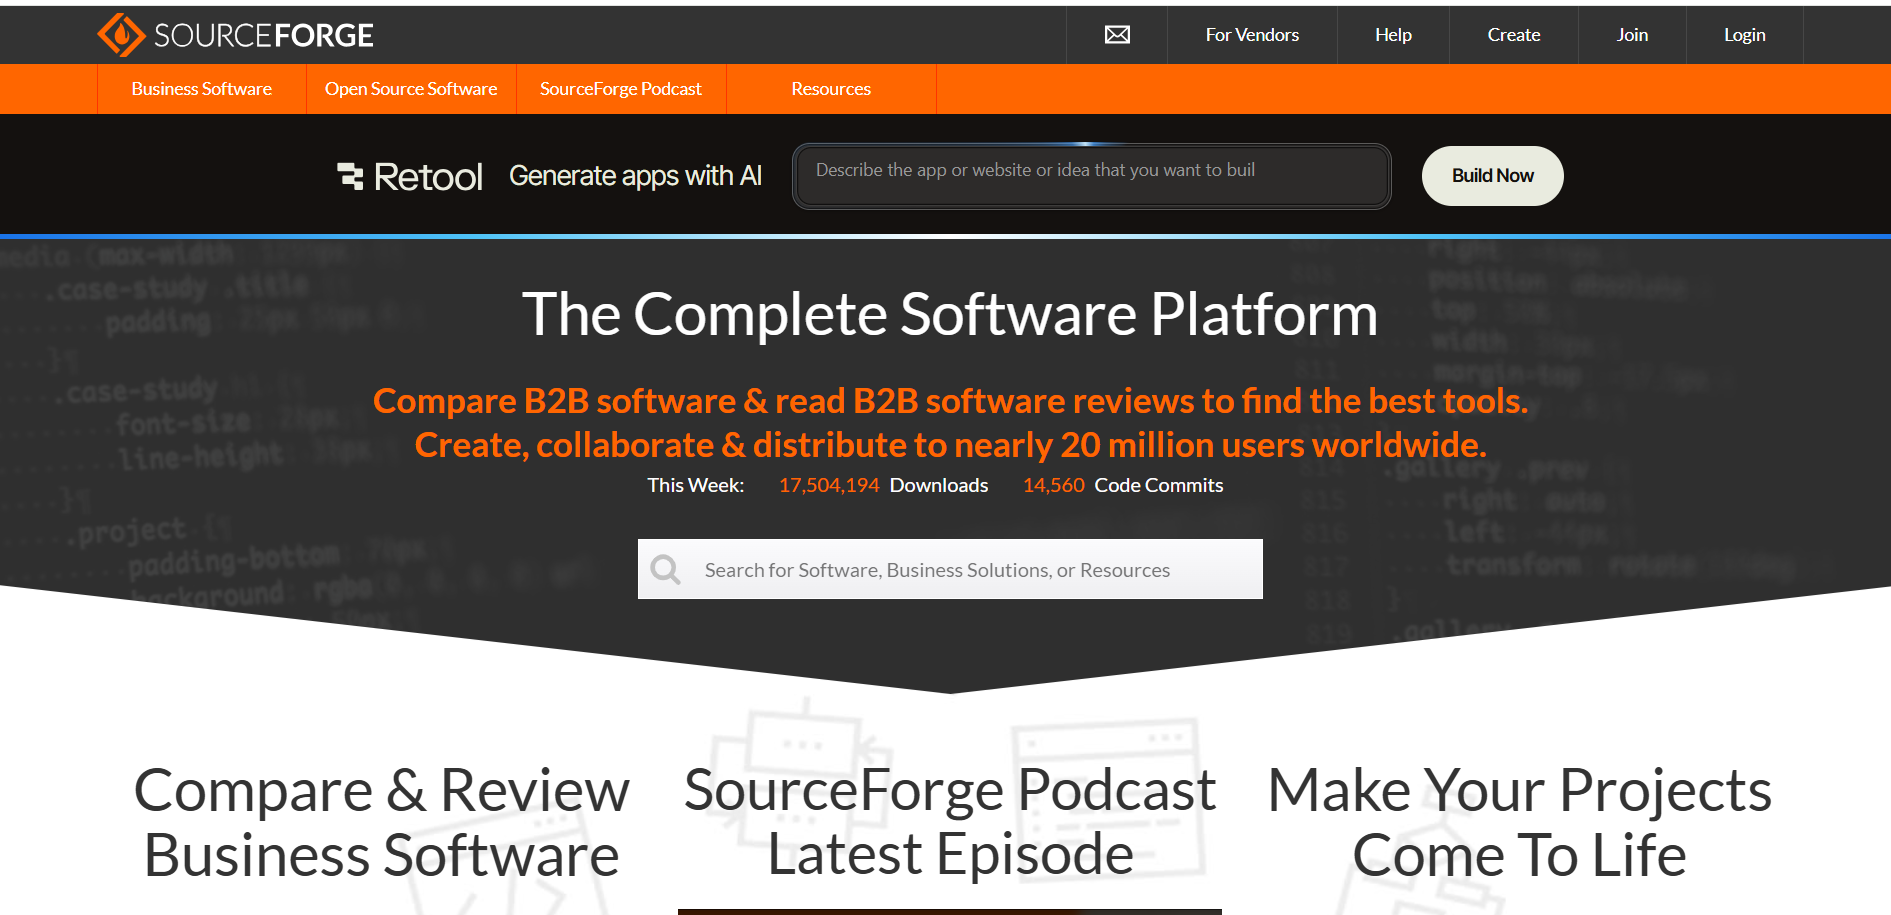Click the Retool logo icon
The height and width of the screenshot is (915, 1891).
[x=350, y=176]
